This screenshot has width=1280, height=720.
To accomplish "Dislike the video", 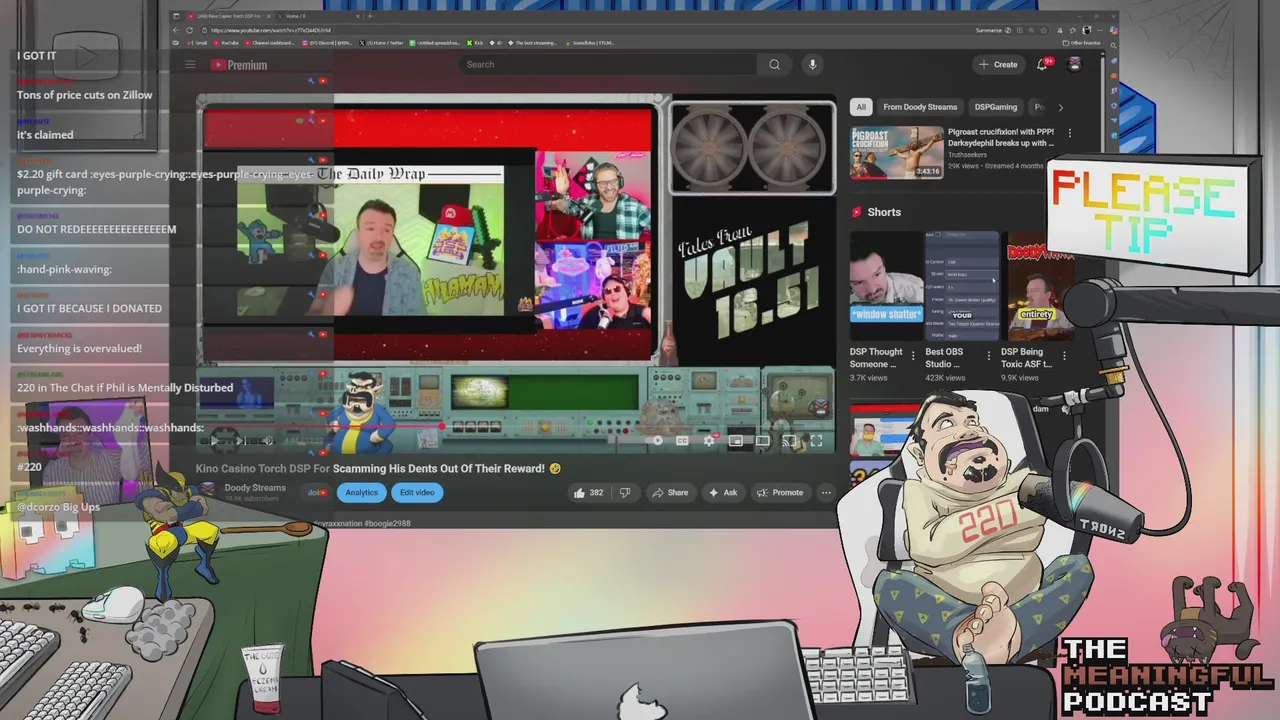I will click(625, 492).
